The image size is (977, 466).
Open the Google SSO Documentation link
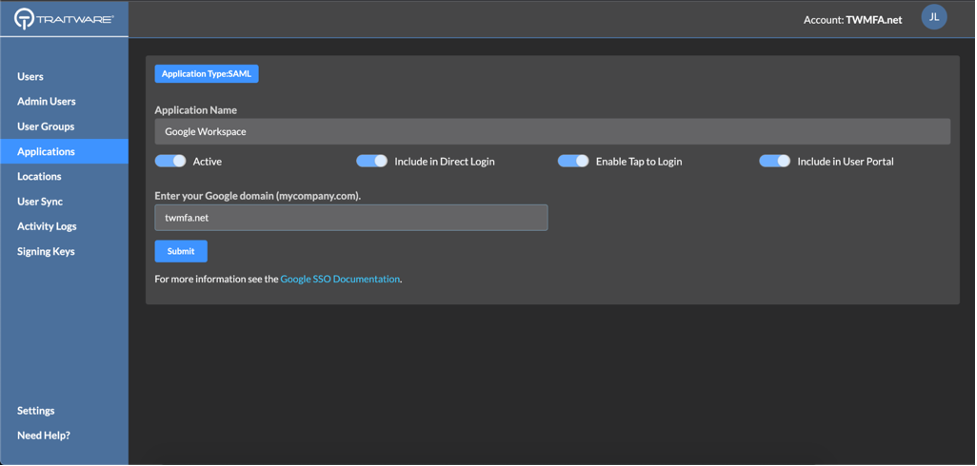[x=340, y=279]
